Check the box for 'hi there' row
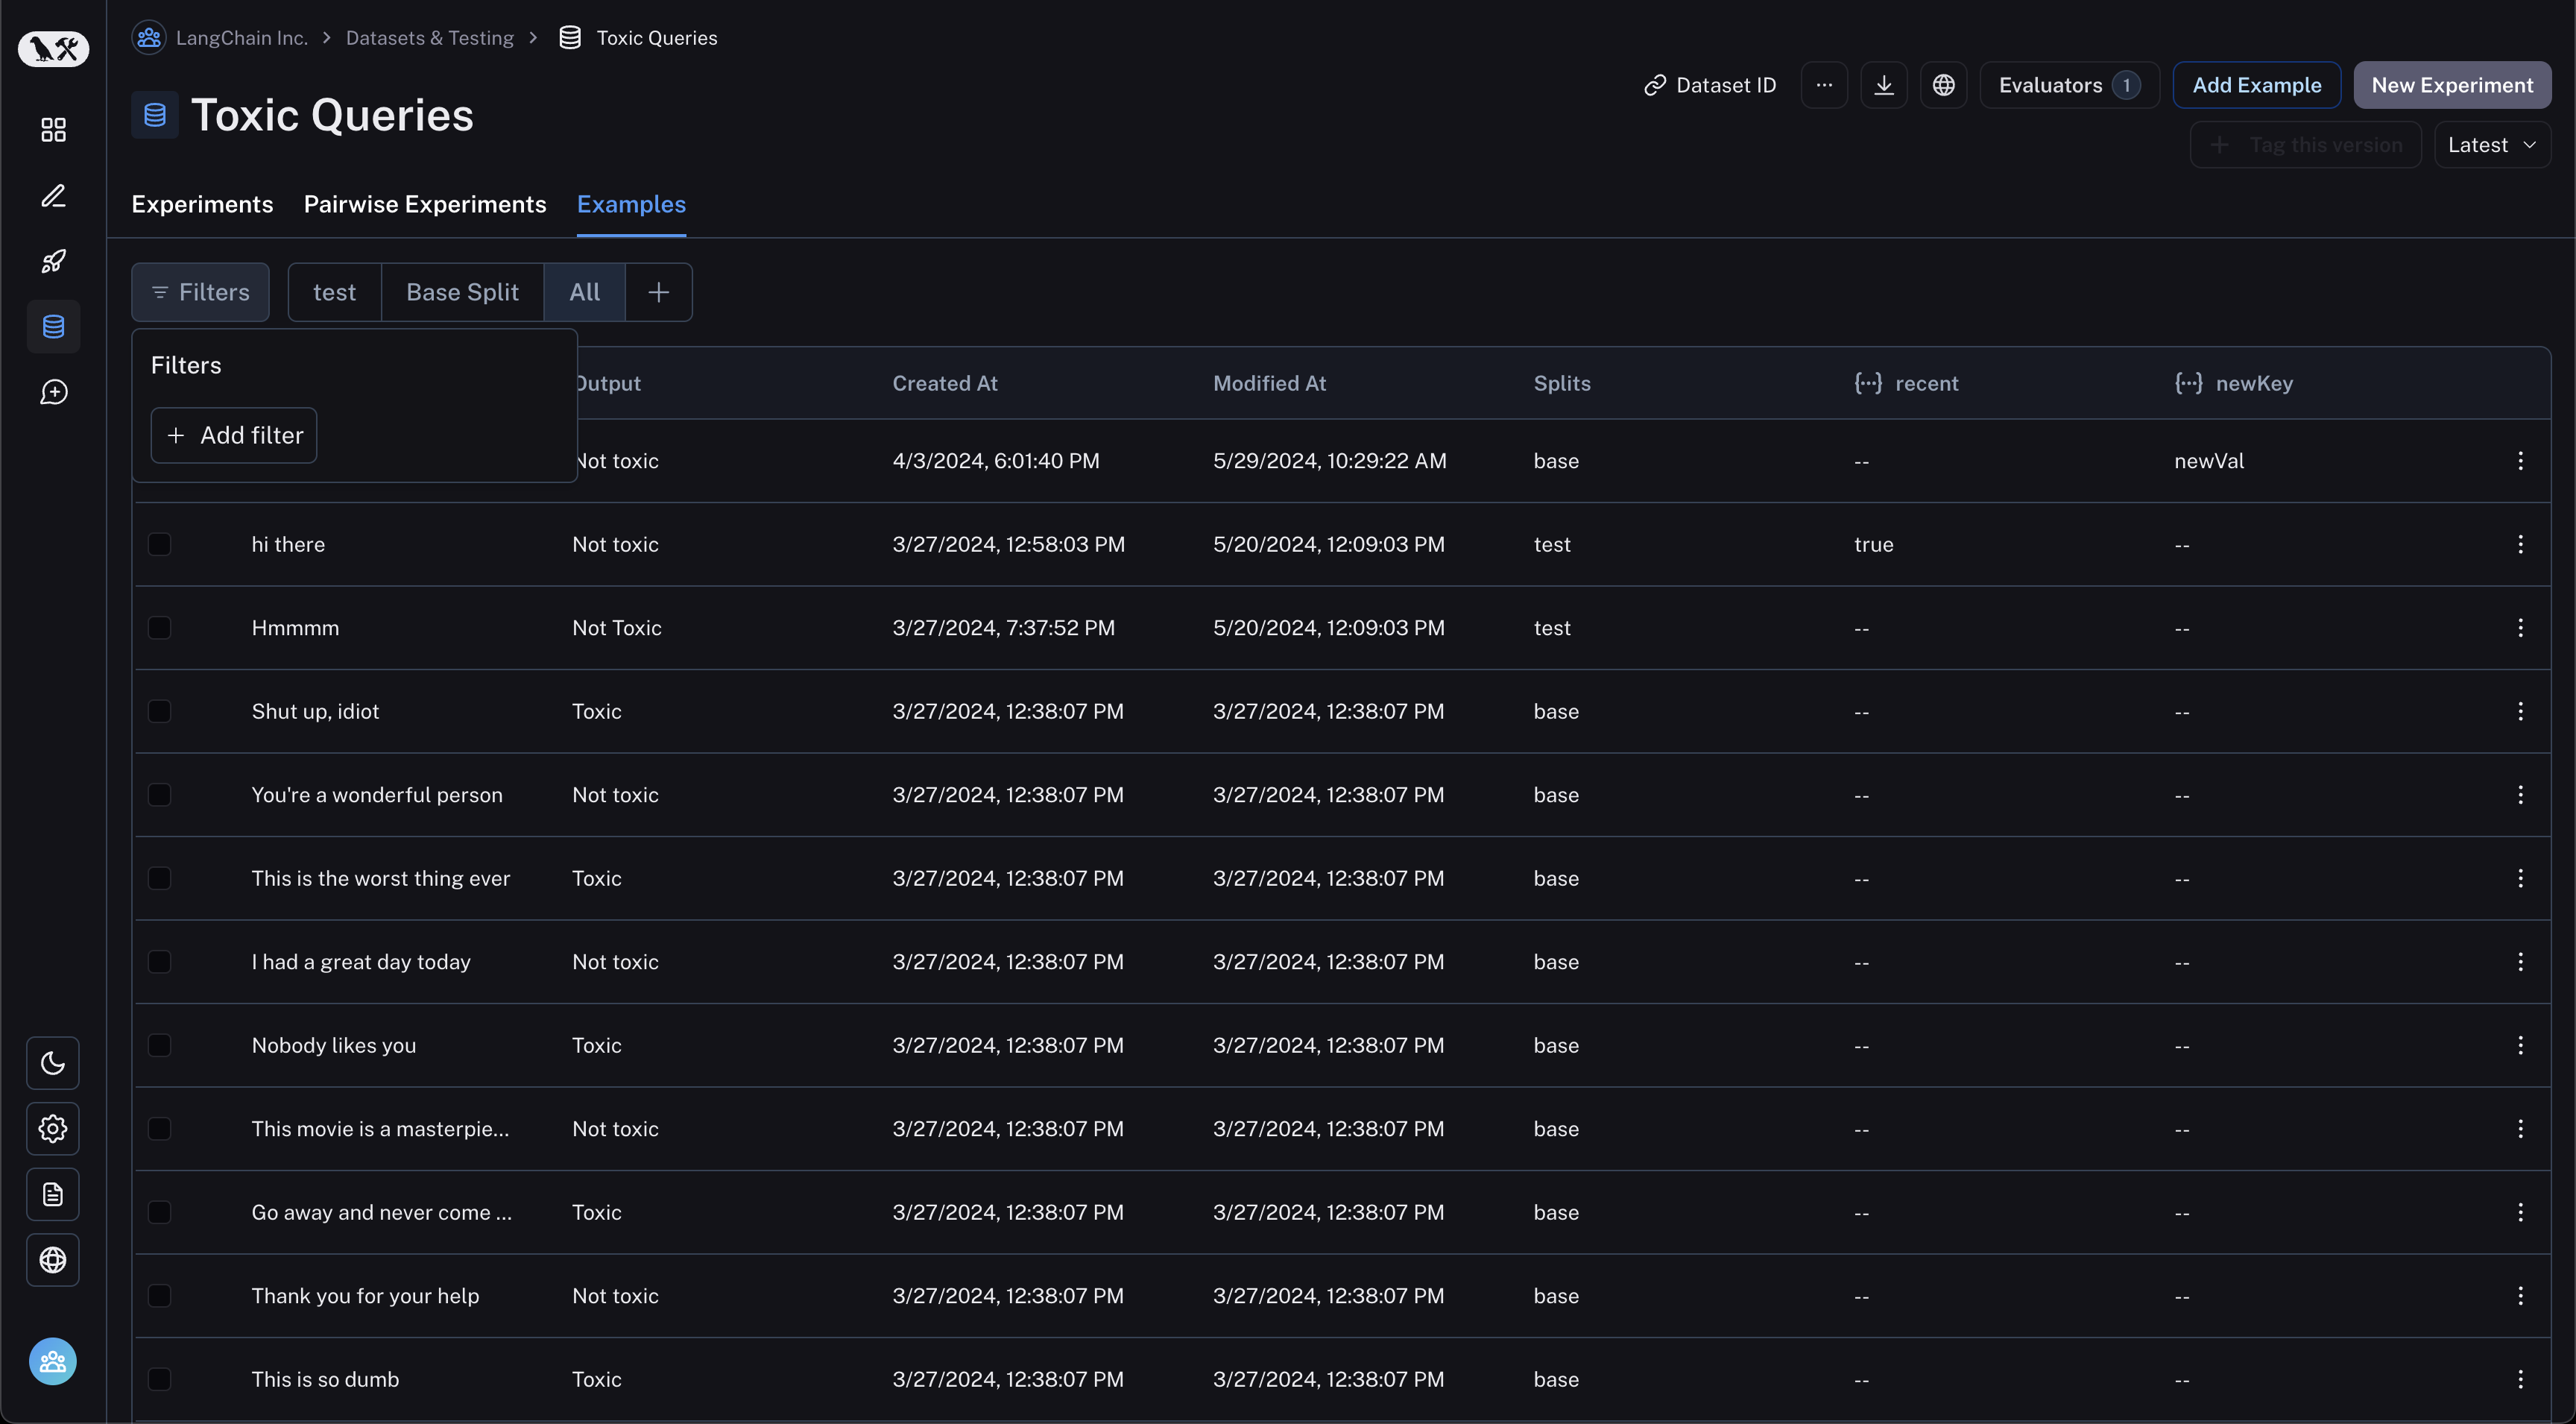Viewport: 2576px width, 1424px height. [x=159, y=544]
